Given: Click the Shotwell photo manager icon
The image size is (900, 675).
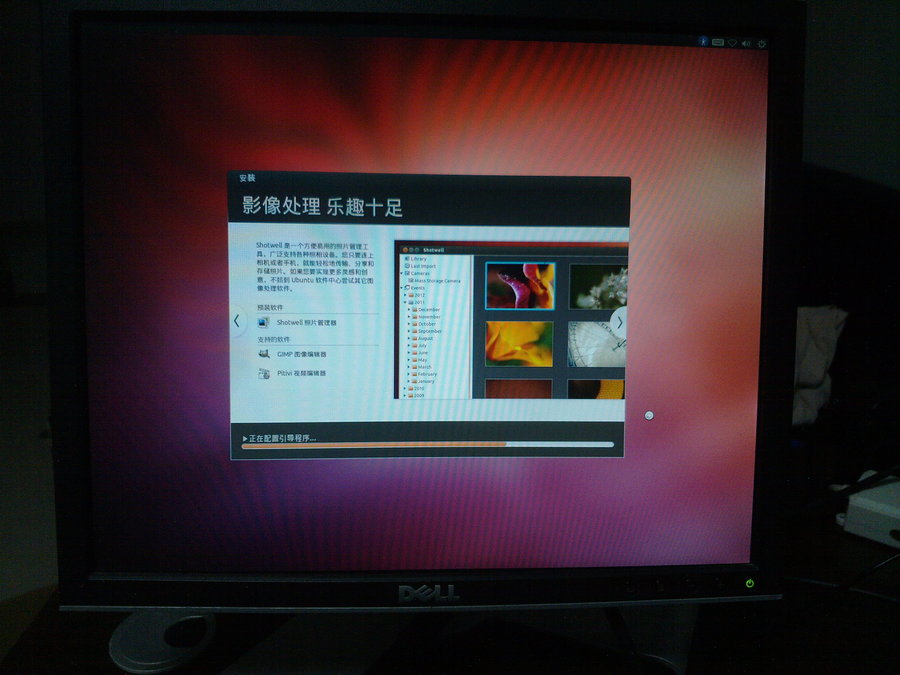Looking at the screenshot, I should 263,323.
